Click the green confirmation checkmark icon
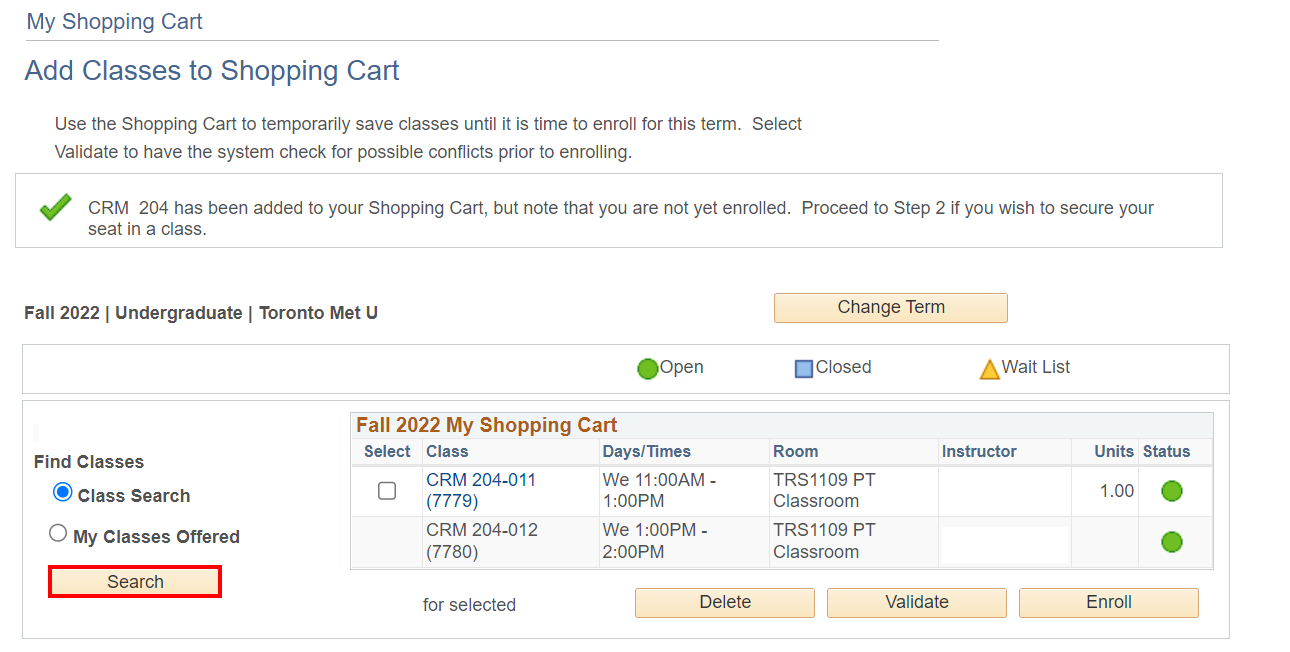Image resolution: width=1290 pixels, height=652 pixels. [55, 208]
